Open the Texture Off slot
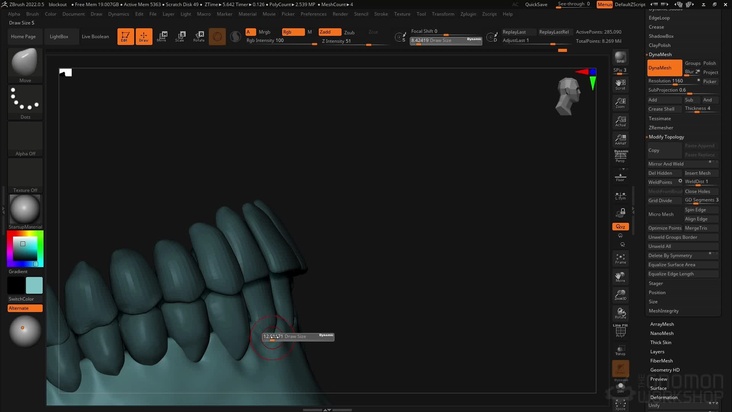 (25, 173)
